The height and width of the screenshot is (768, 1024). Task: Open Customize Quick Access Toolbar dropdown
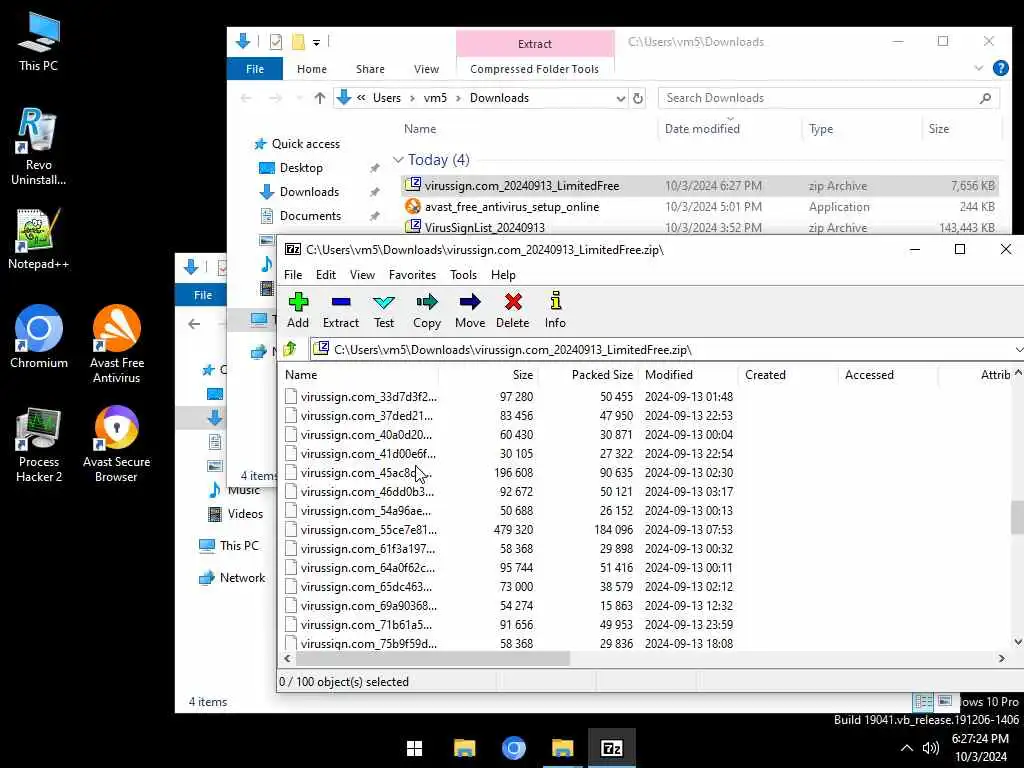pyautogui.click(x=316, y=42)
